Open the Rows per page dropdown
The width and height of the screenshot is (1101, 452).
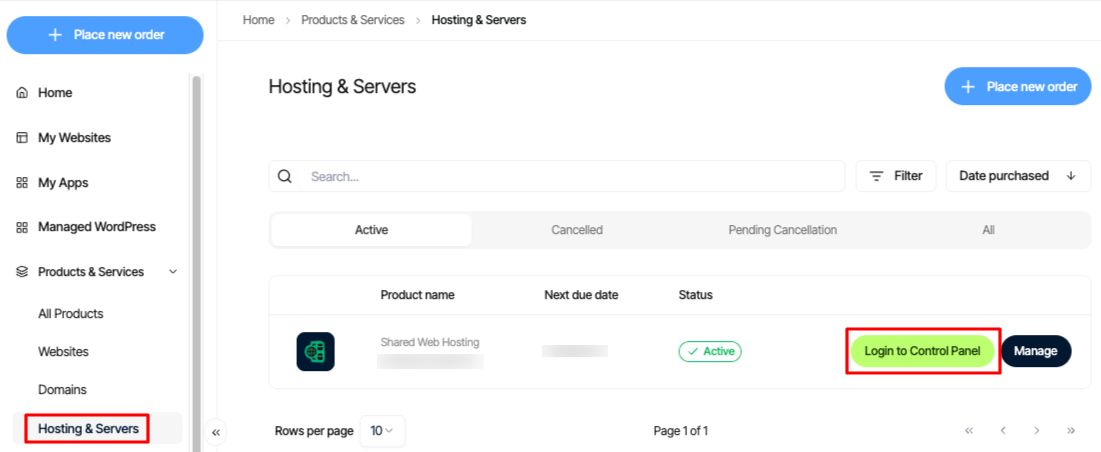click(x=383, y=431)
